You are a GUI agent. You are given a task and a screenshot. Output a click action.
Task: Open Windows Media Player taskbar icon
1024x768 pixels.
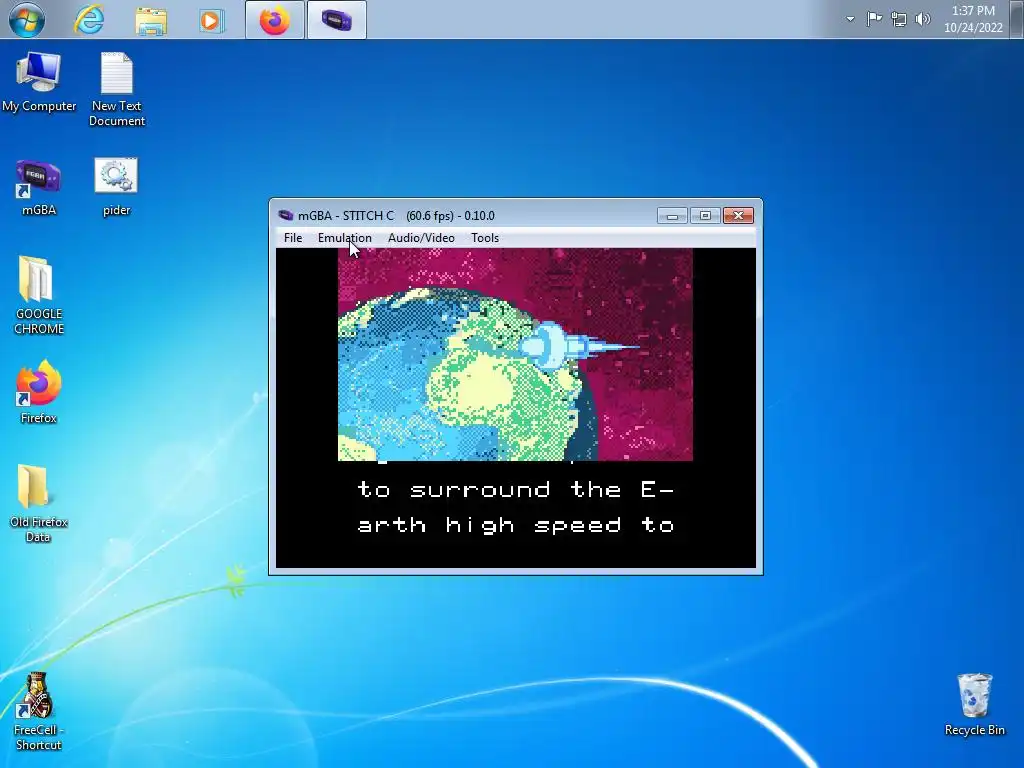pyautogui.click(x=211, y=20)
